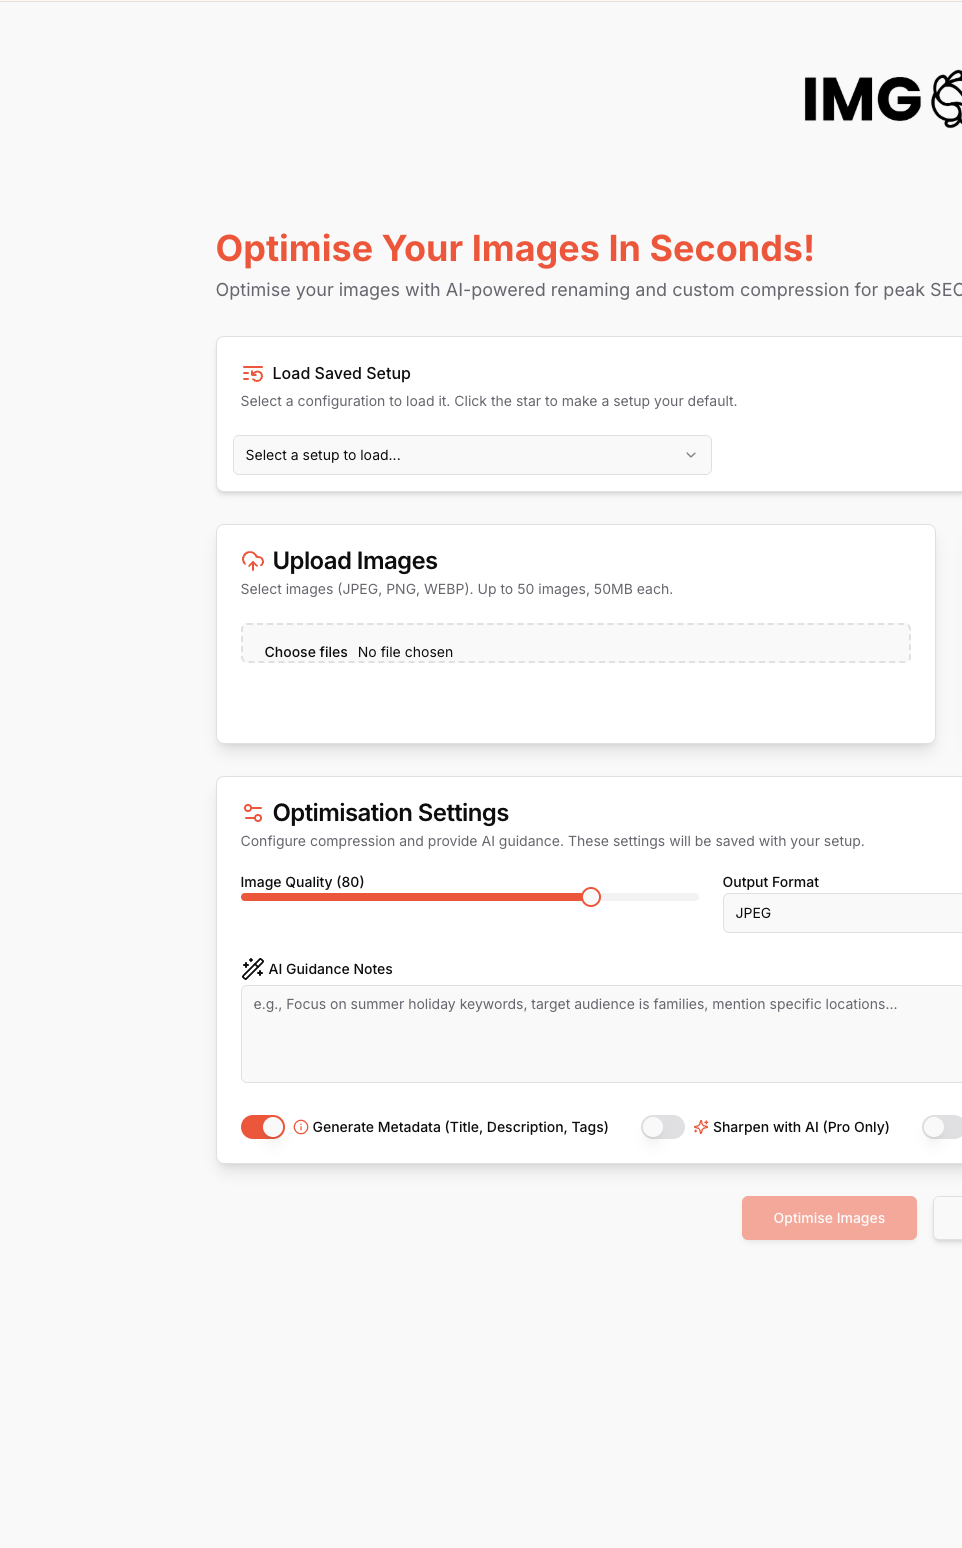Click the magic wand AI Guidance Notes icon

252,968
